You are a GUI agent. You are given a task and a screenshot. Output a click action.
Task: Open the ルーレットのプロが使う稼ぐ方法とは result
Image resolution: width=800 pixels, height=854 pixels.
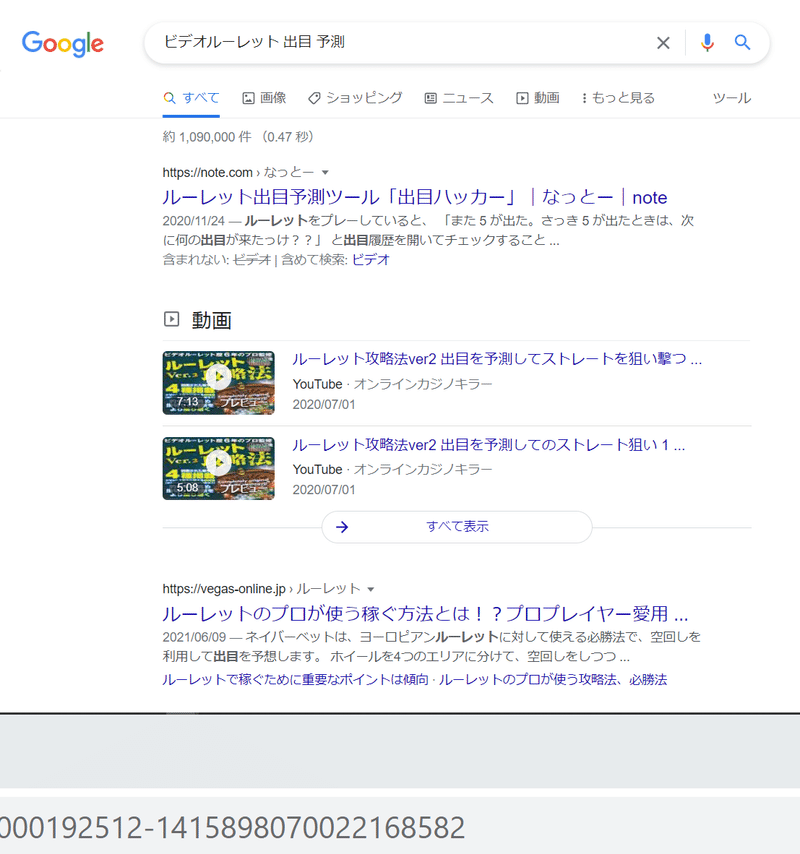pos(425,614)
